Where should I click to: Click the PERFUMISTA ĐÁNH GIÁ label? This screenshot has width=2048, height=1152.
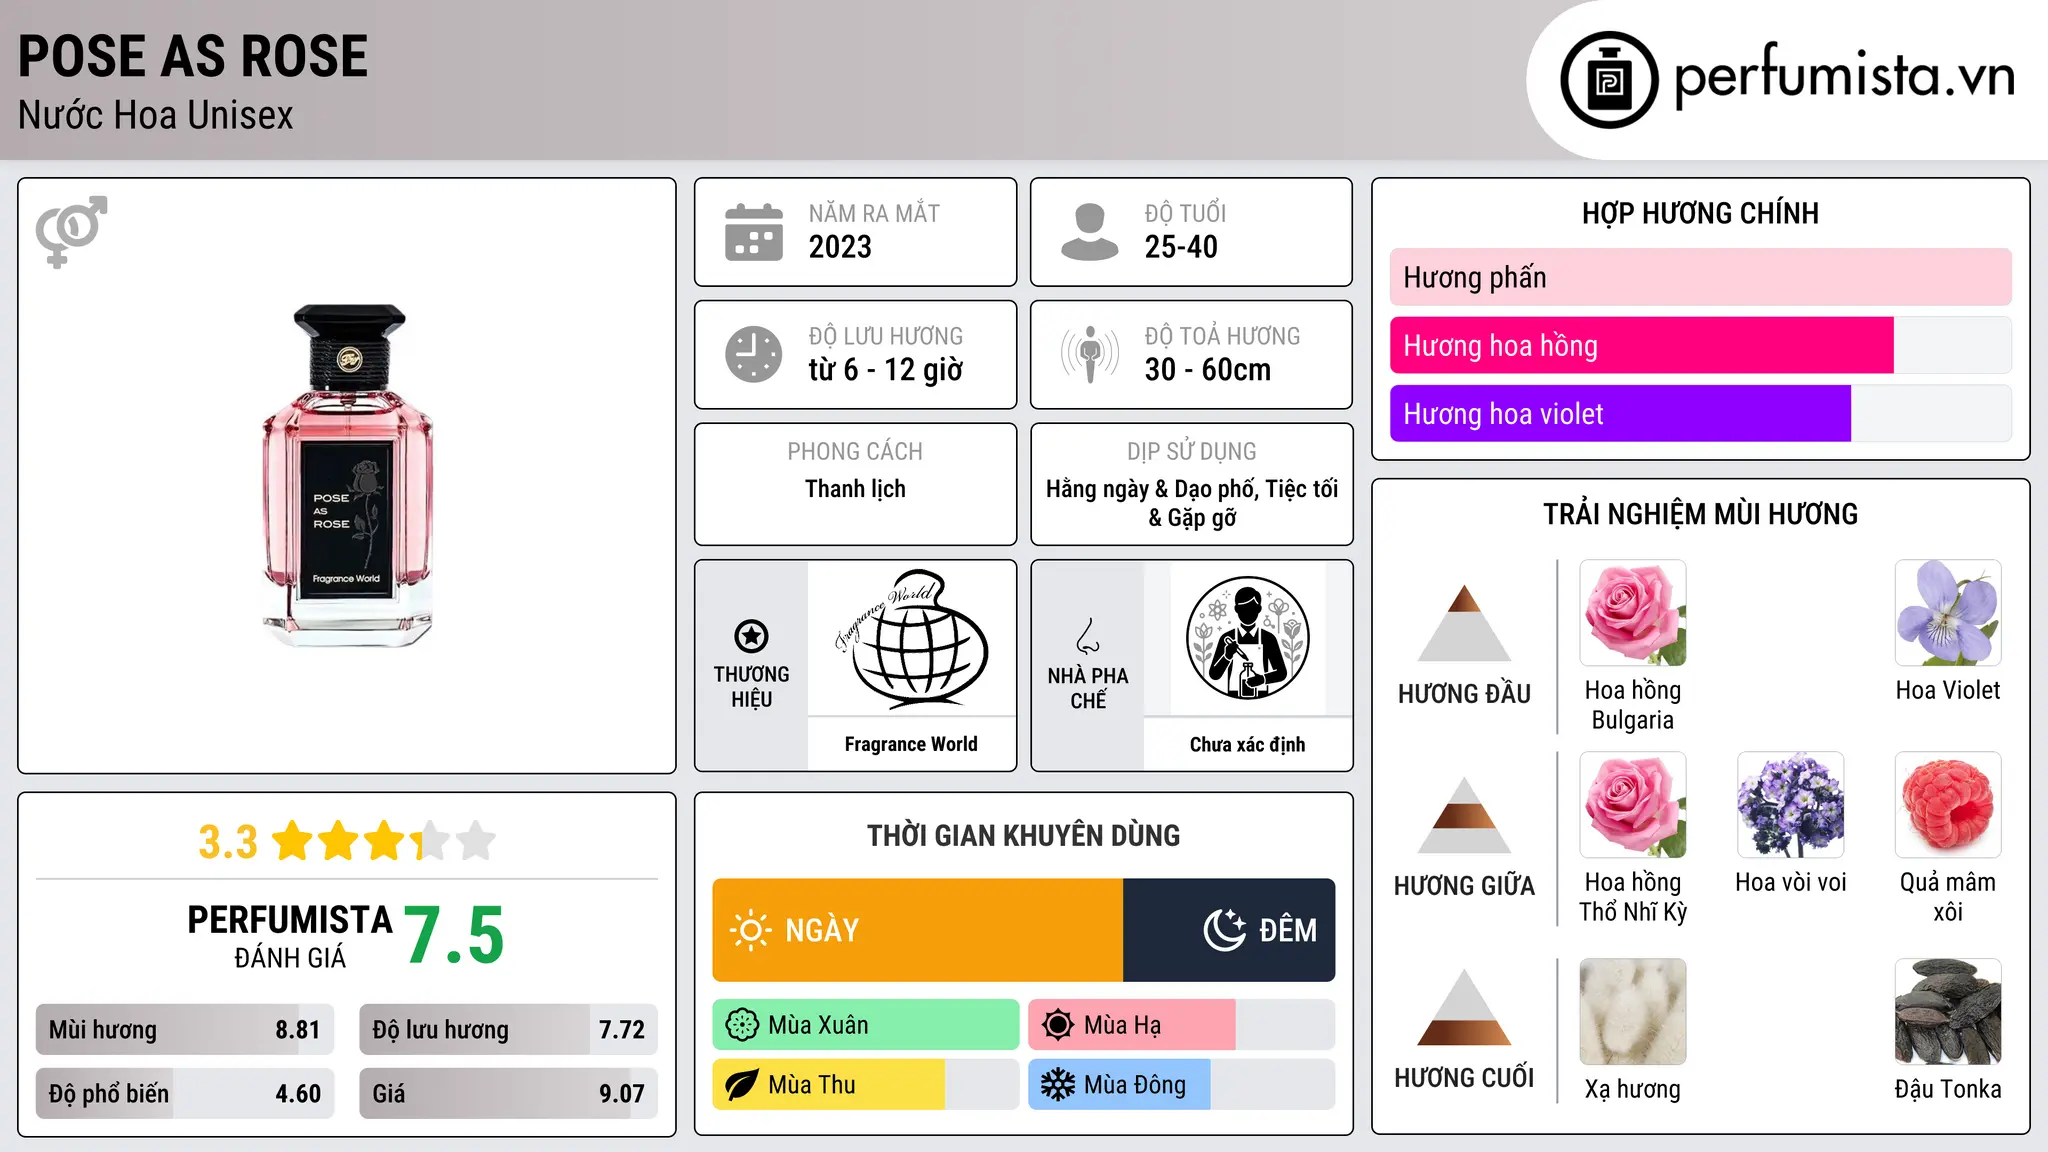[x=290, y=936]
